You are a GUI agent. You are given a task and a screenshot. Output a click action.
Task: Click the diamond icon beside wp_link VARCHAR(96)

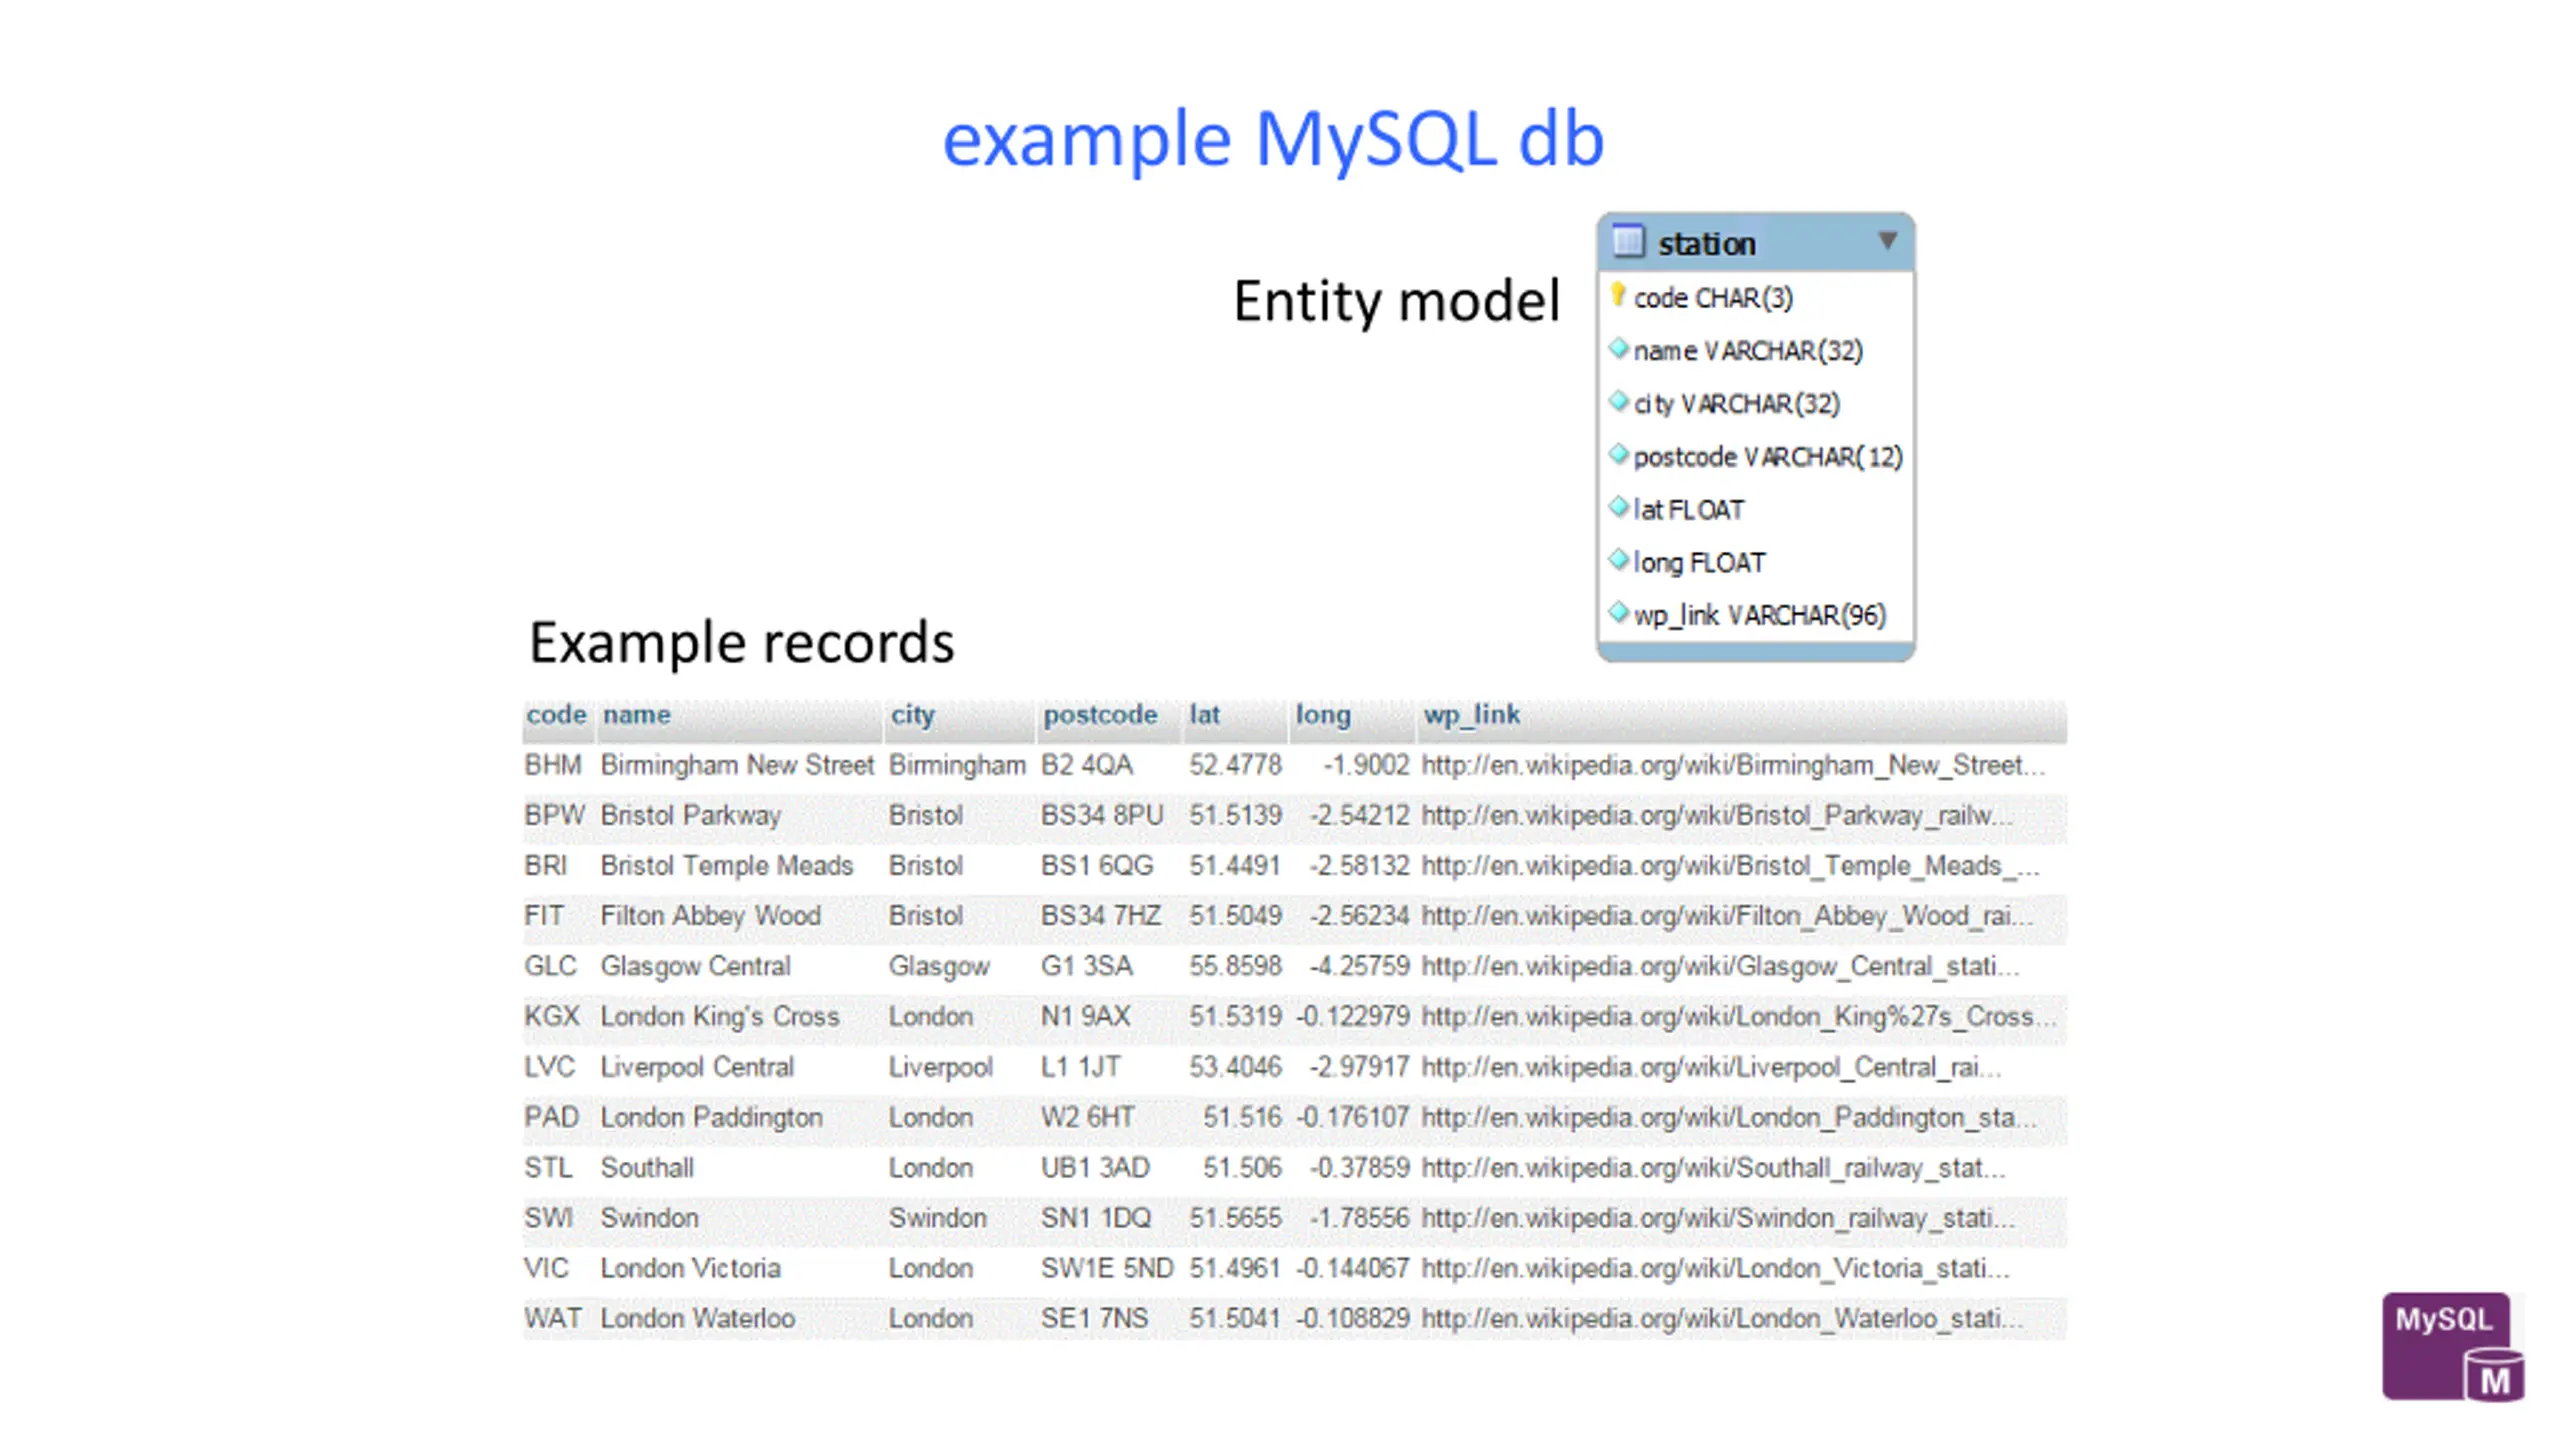(x=1618, y=613)
